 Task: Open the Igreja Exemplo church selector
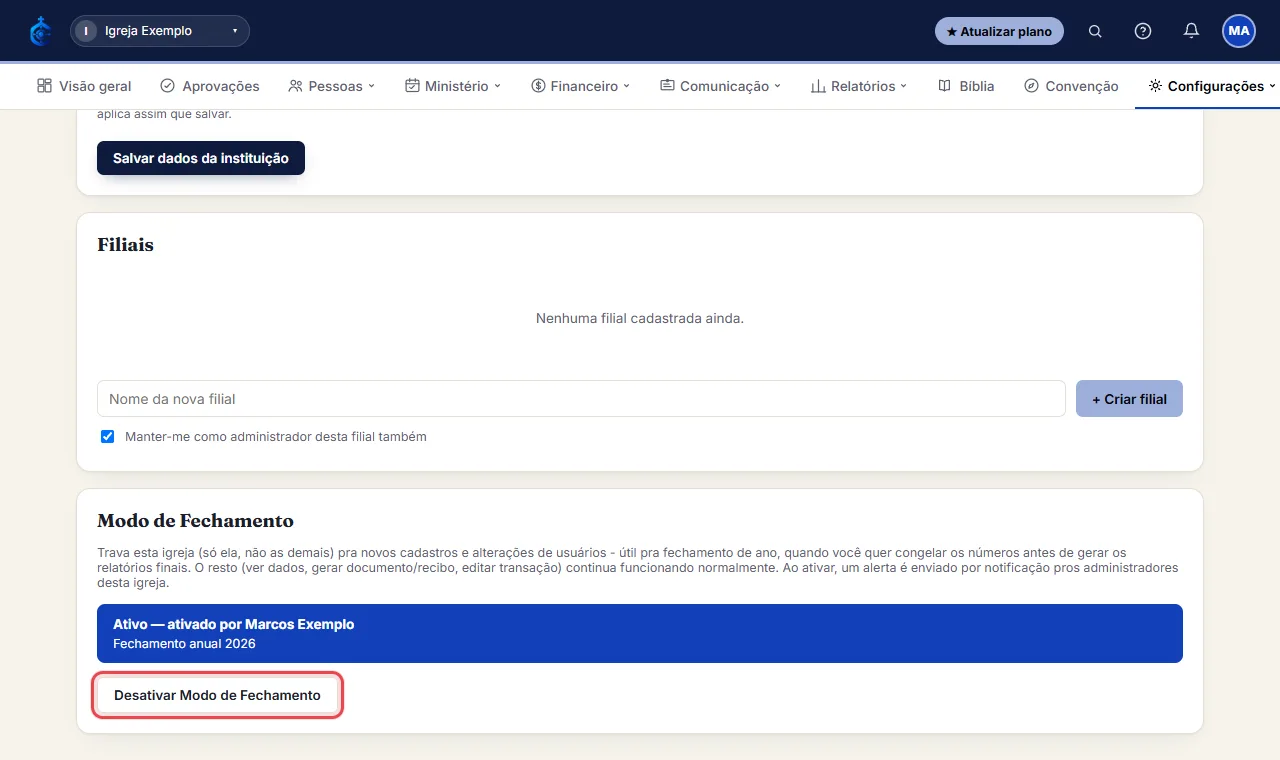(x=160, y=31)
